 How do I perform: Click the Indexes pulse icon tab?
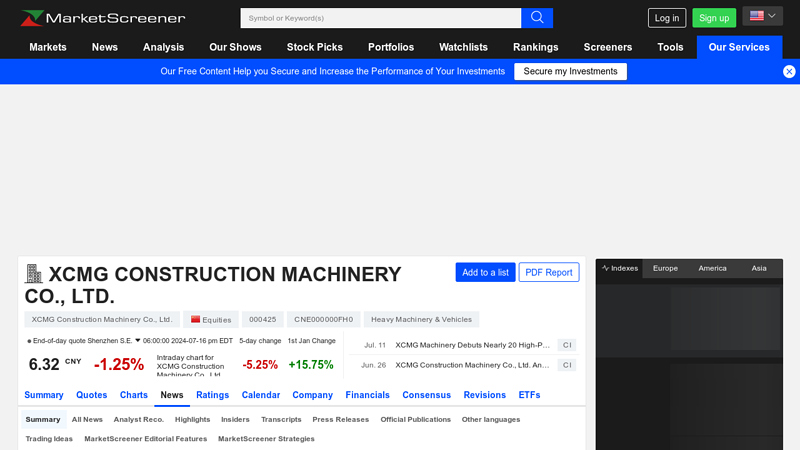[x=619, y=268]
